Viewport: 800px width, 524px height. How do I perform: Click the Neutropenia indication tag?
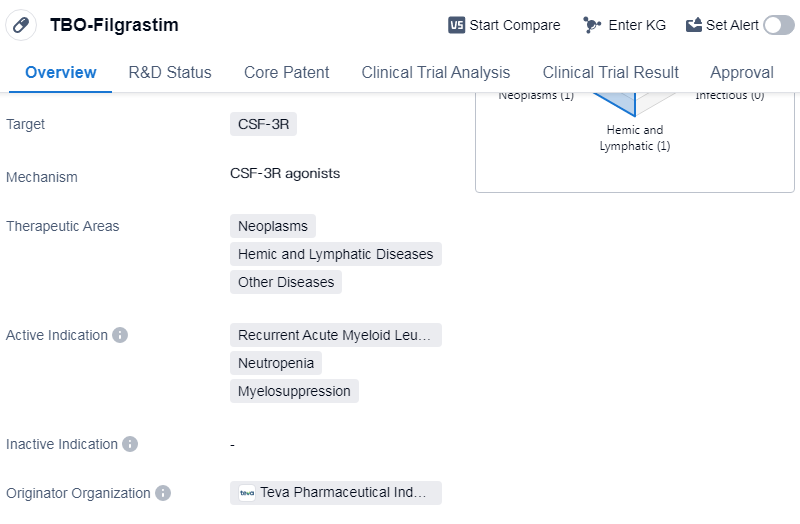pyautogui.click(x=275, y=363)
